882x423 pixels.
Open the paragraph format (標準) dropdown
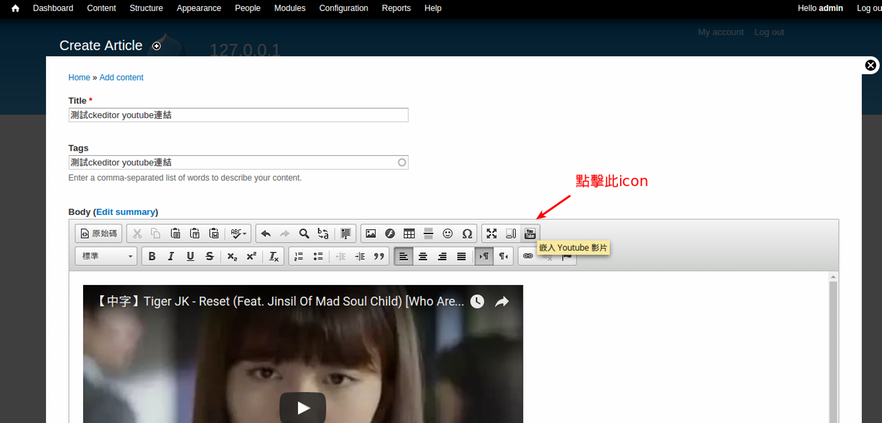tap(106, 256)
